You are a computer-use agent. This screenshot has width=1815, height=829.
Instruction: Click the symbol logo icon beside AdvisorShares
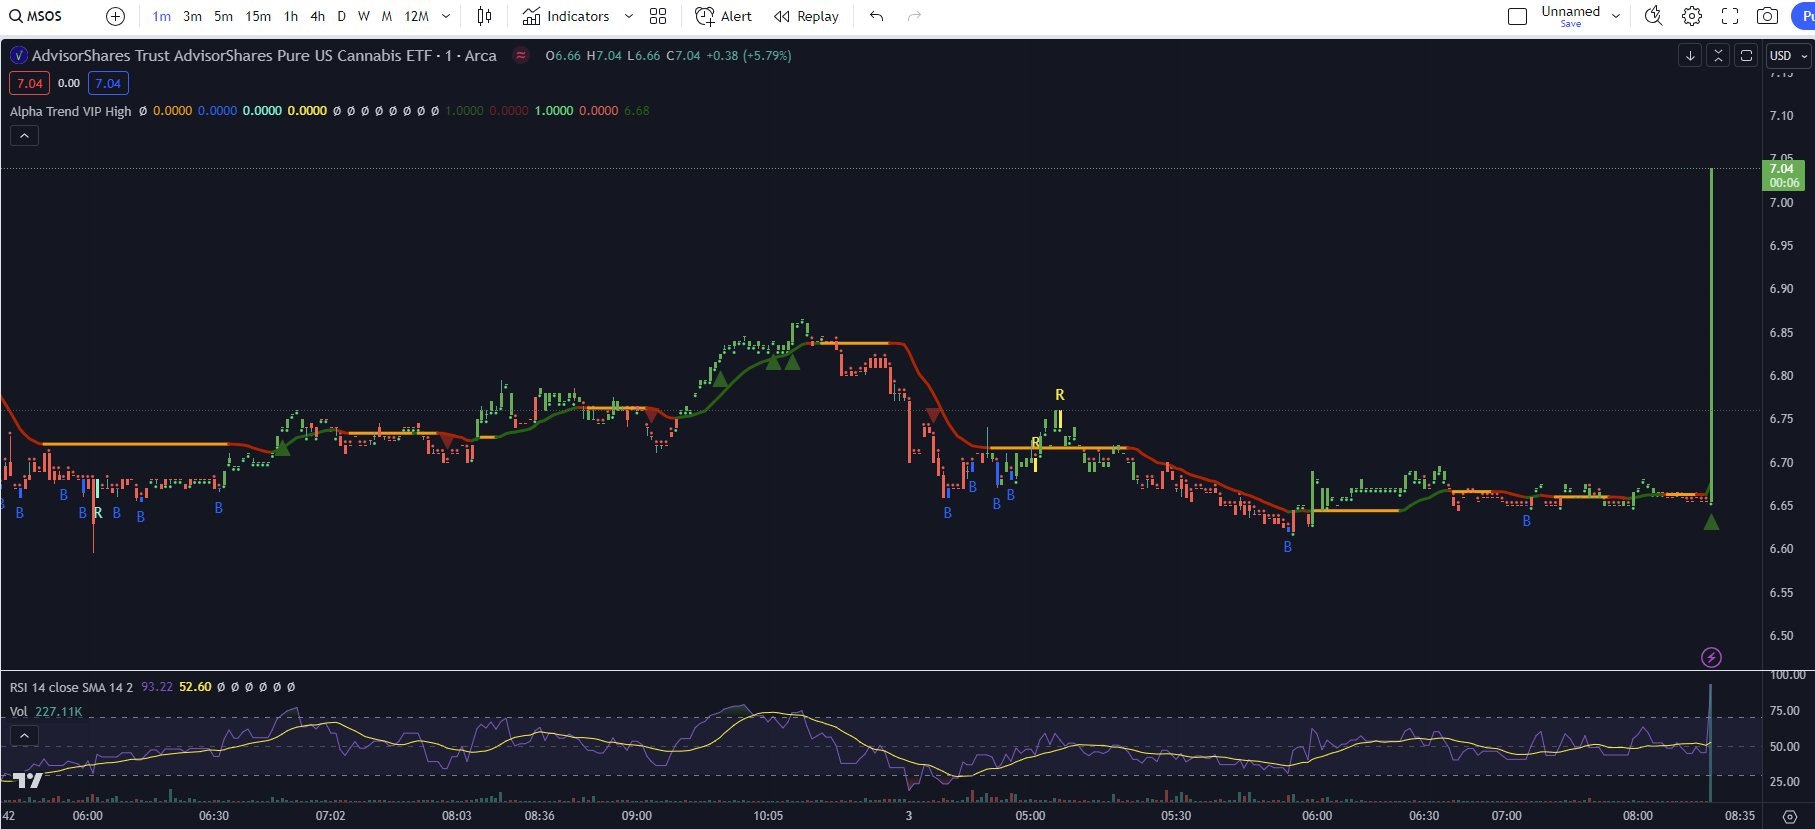pos(18,56)
